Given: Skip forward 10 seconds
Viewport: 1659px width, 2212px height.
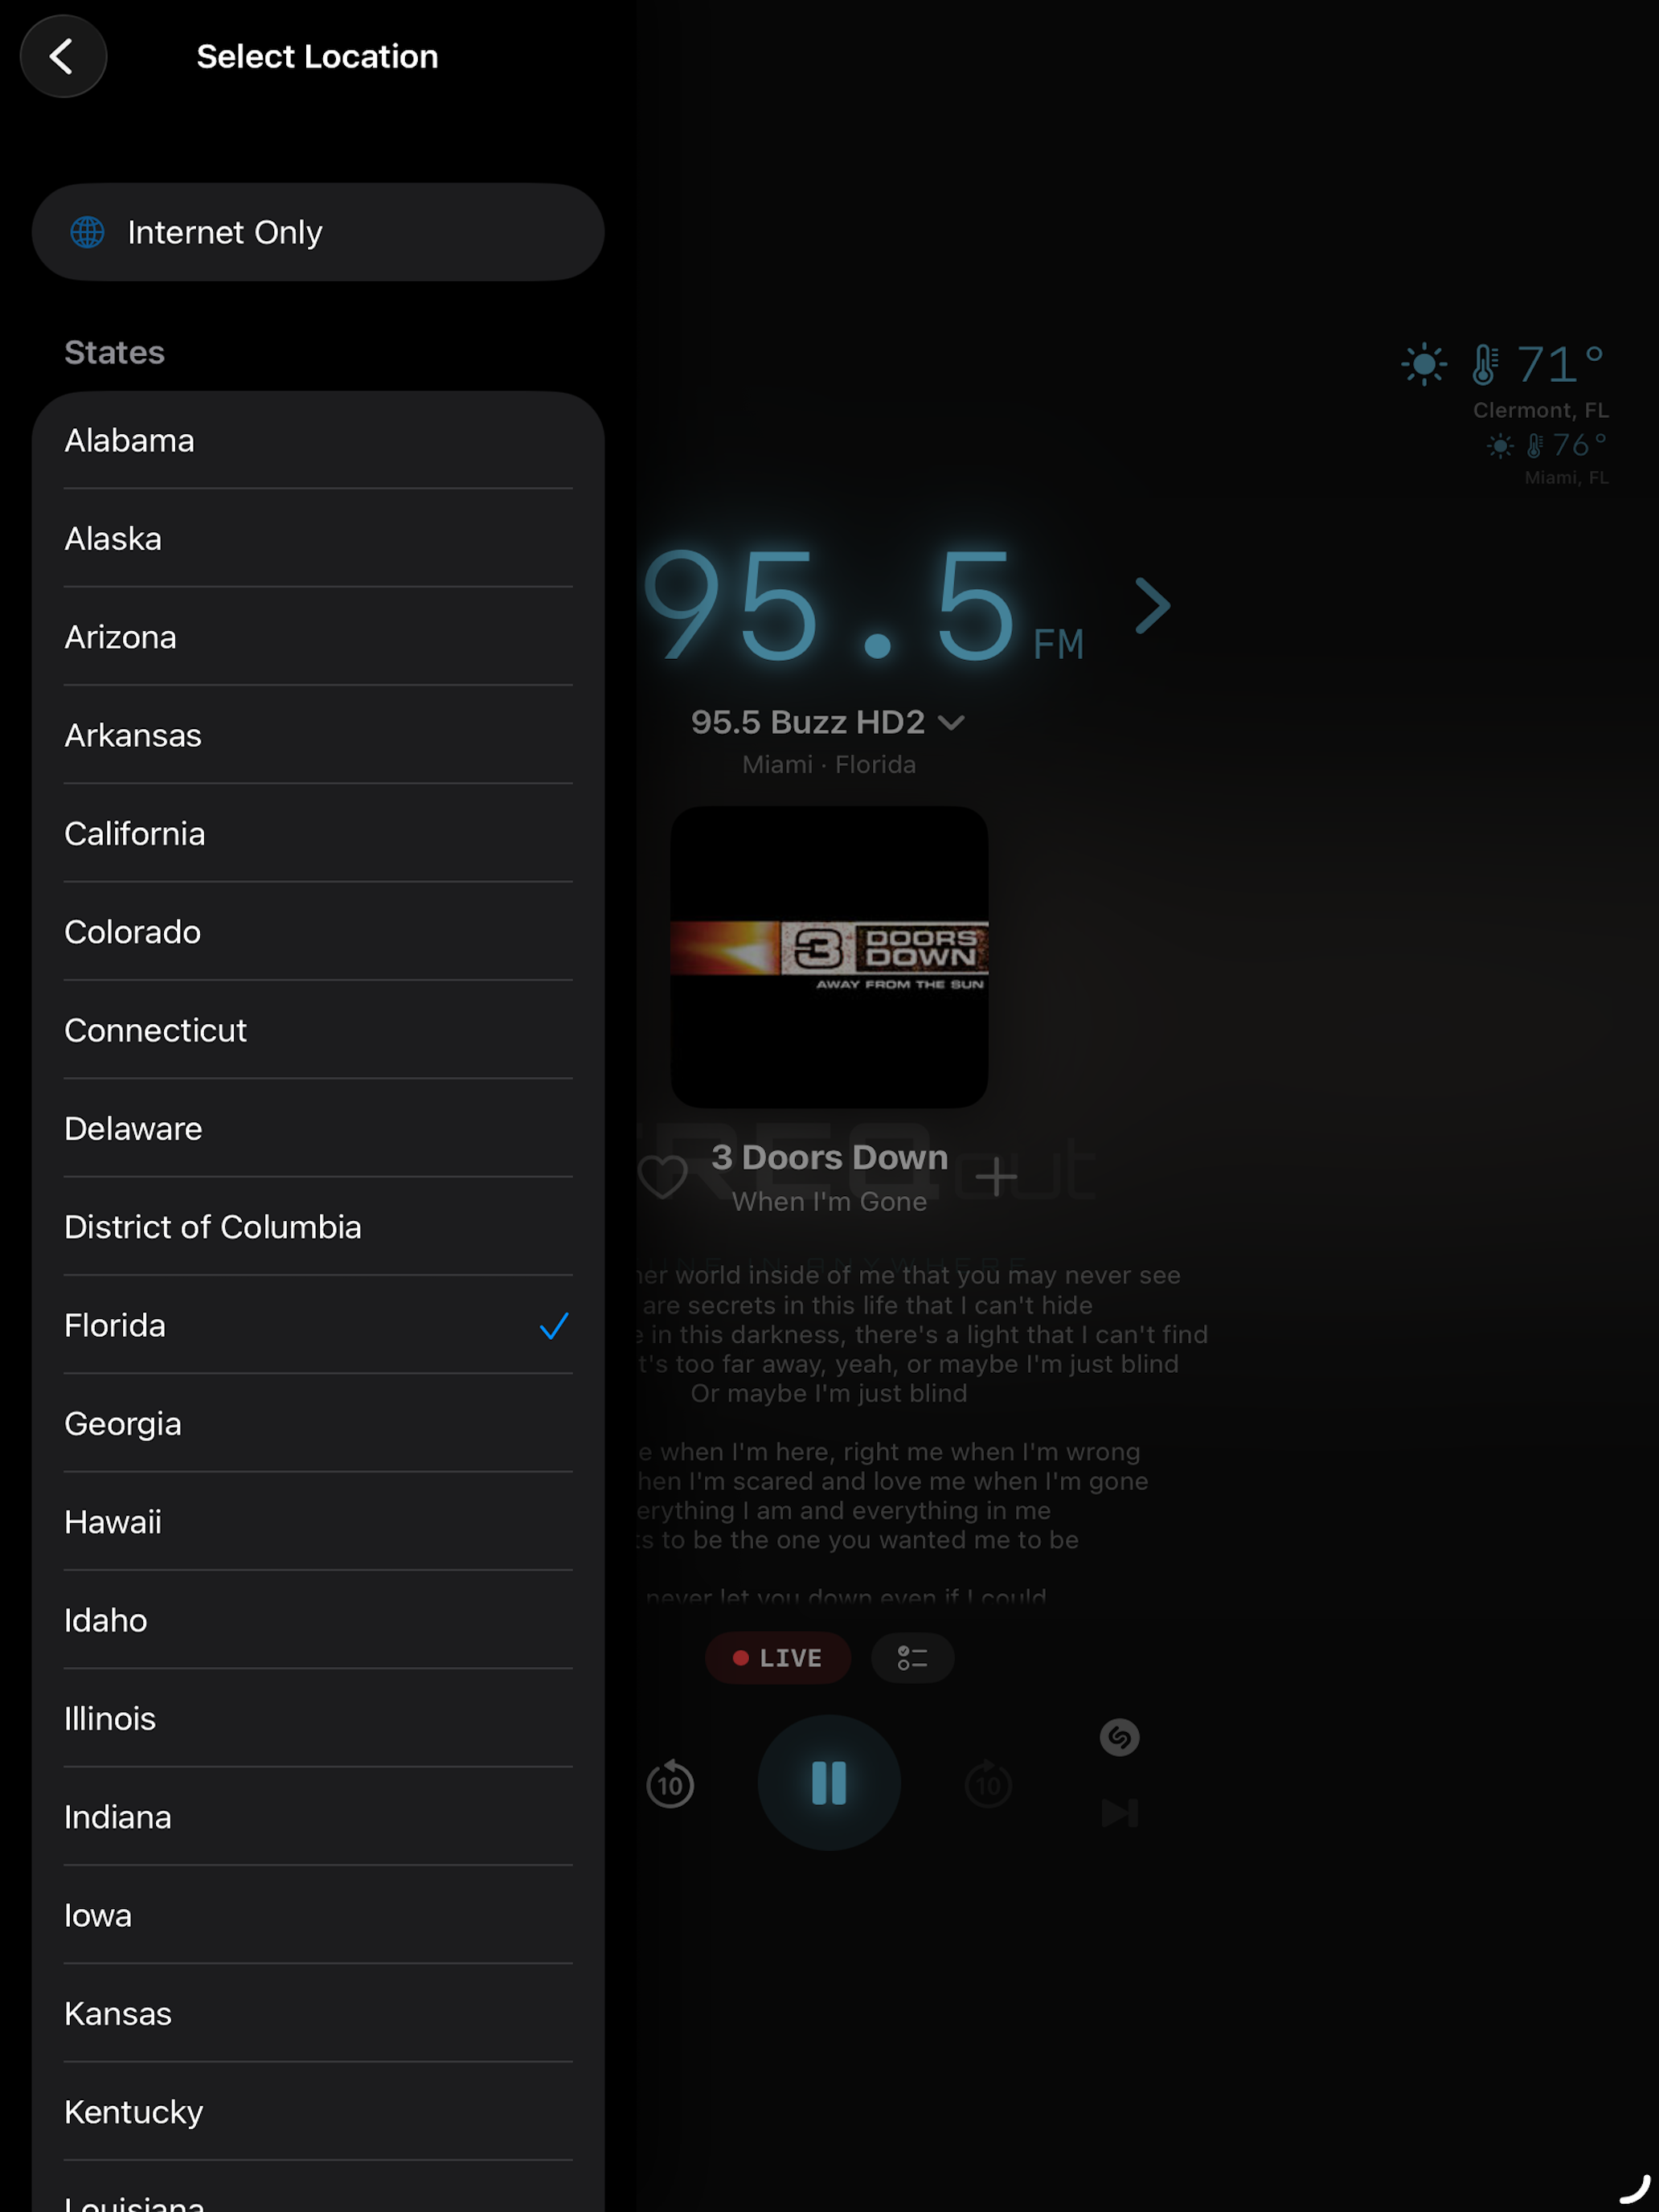Looking at the screenshot, I should 988,1784.
